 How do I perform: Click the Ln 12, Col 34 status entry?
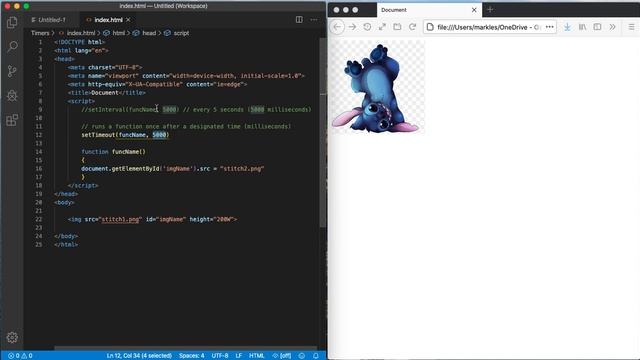[139, 356]
